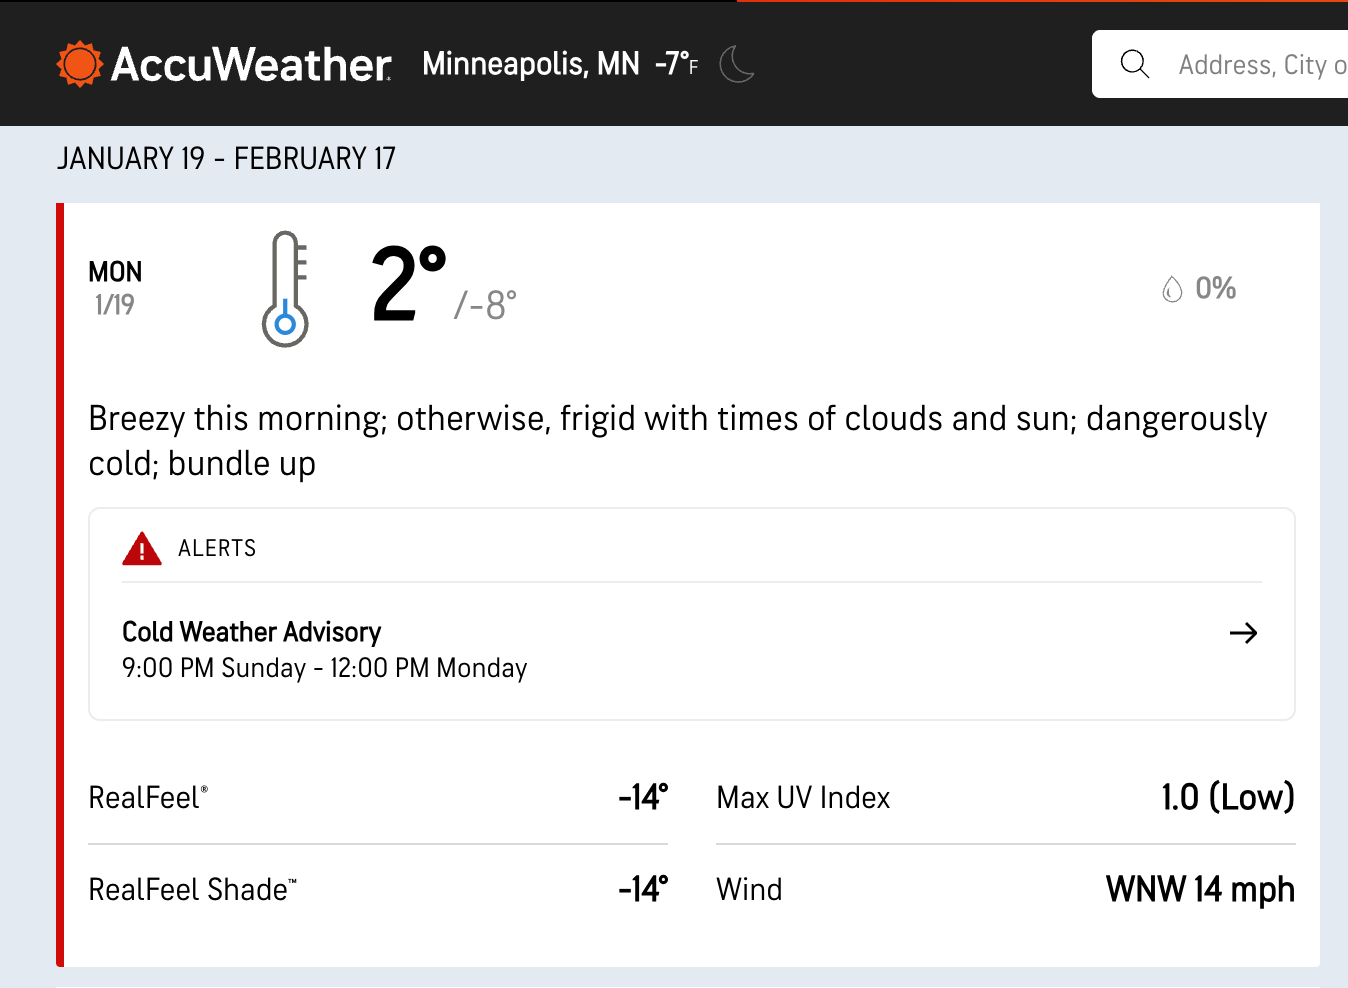Click the AccuWeather sun logo icon
The height and width of the screenshot is (988, 1348).
(80, 64)
